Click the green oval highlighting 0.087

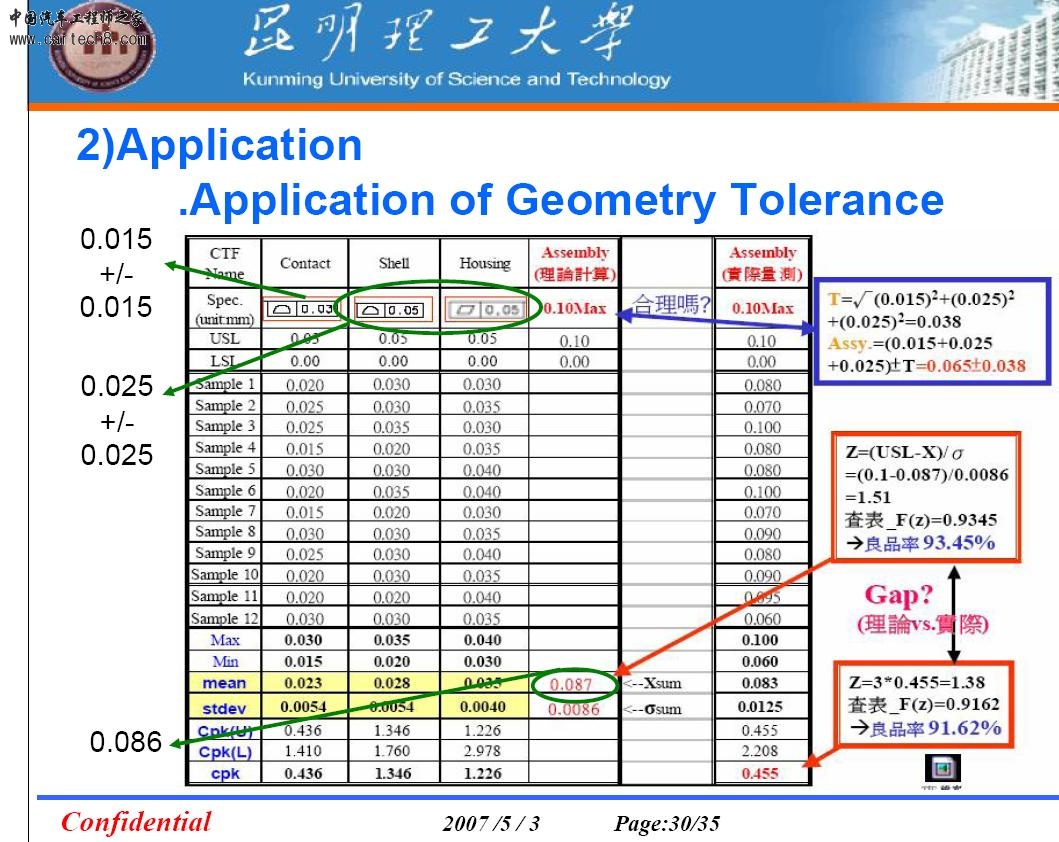point(574,685)
